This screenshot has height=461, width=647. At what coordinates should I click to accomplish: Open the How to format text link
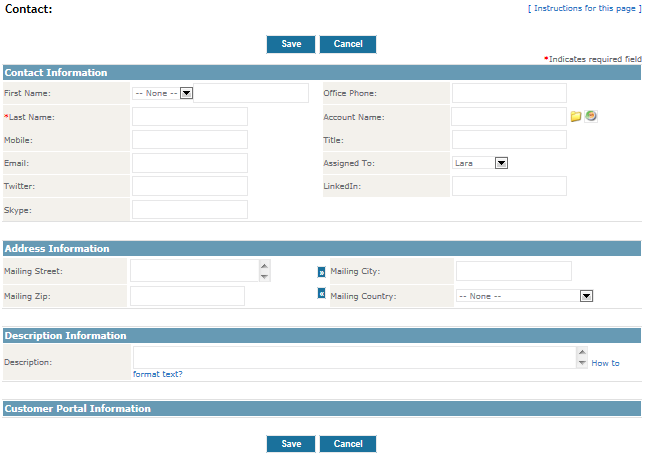(604, 363)
